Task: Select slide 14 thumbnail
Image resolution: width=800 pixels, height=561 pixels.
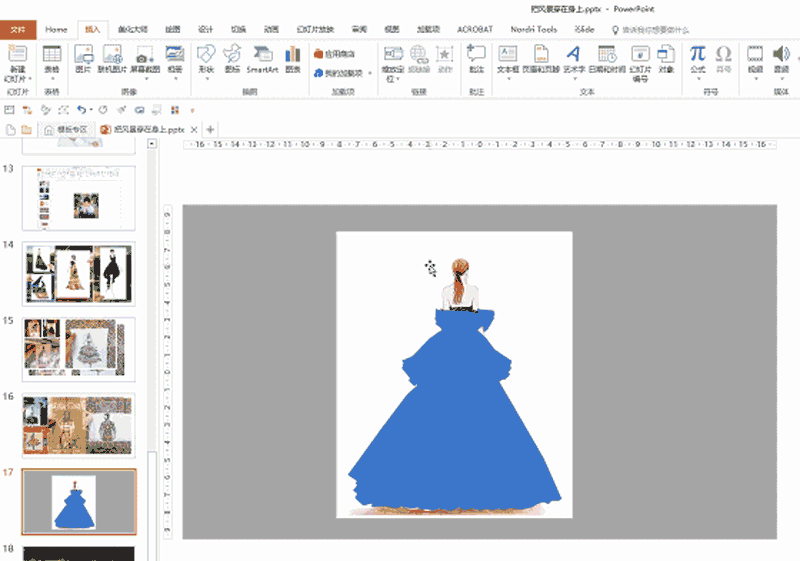Action: coord(79,274)
